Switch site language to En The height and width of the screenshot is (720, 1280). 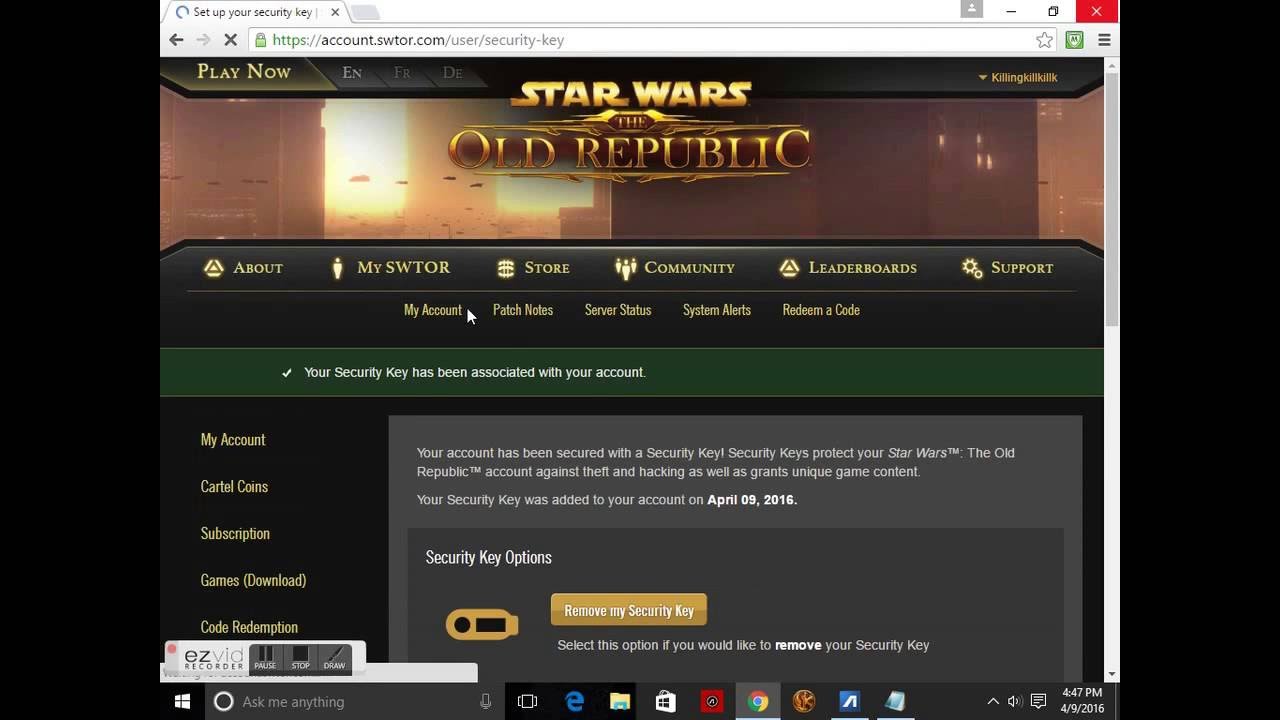point(352,72)
